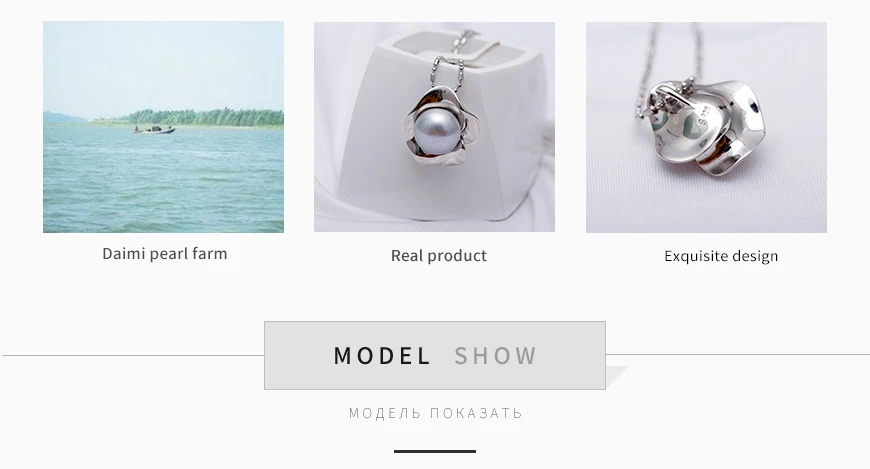
Task: Click the folded shadow corner of banner
Action: pos(616,376)
